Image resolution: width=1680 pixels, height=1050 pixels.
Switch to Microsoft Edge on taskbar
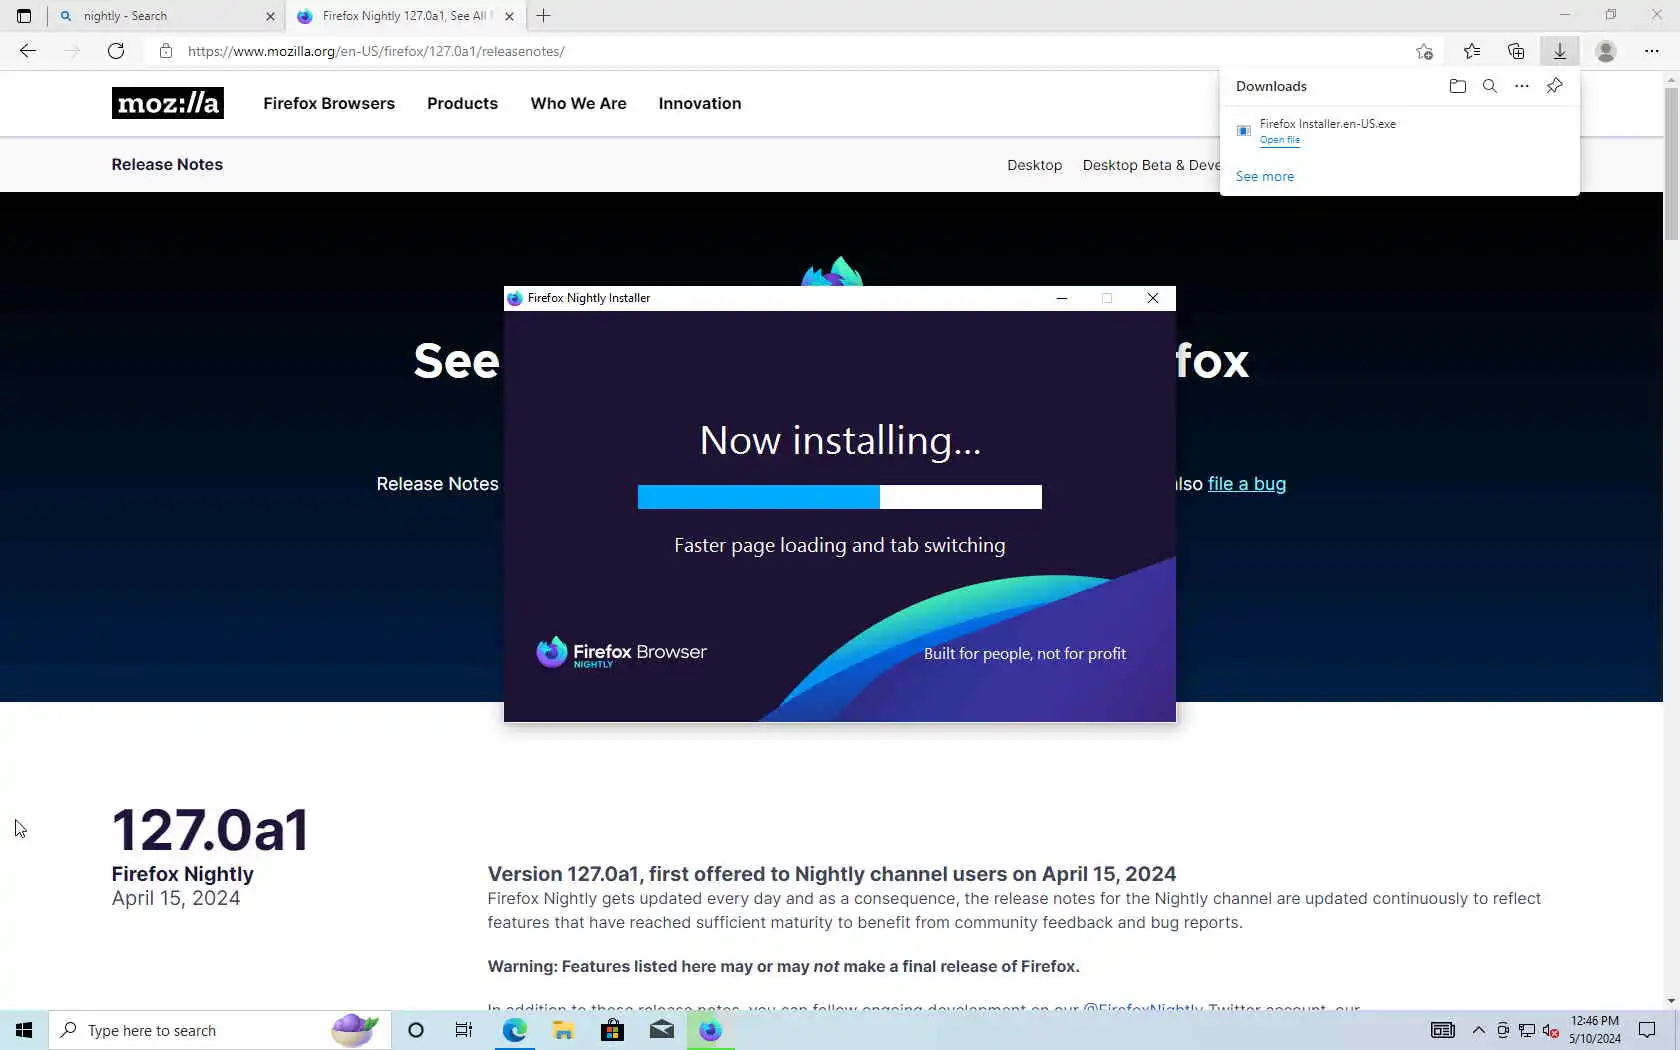[x=514, y=1030]
